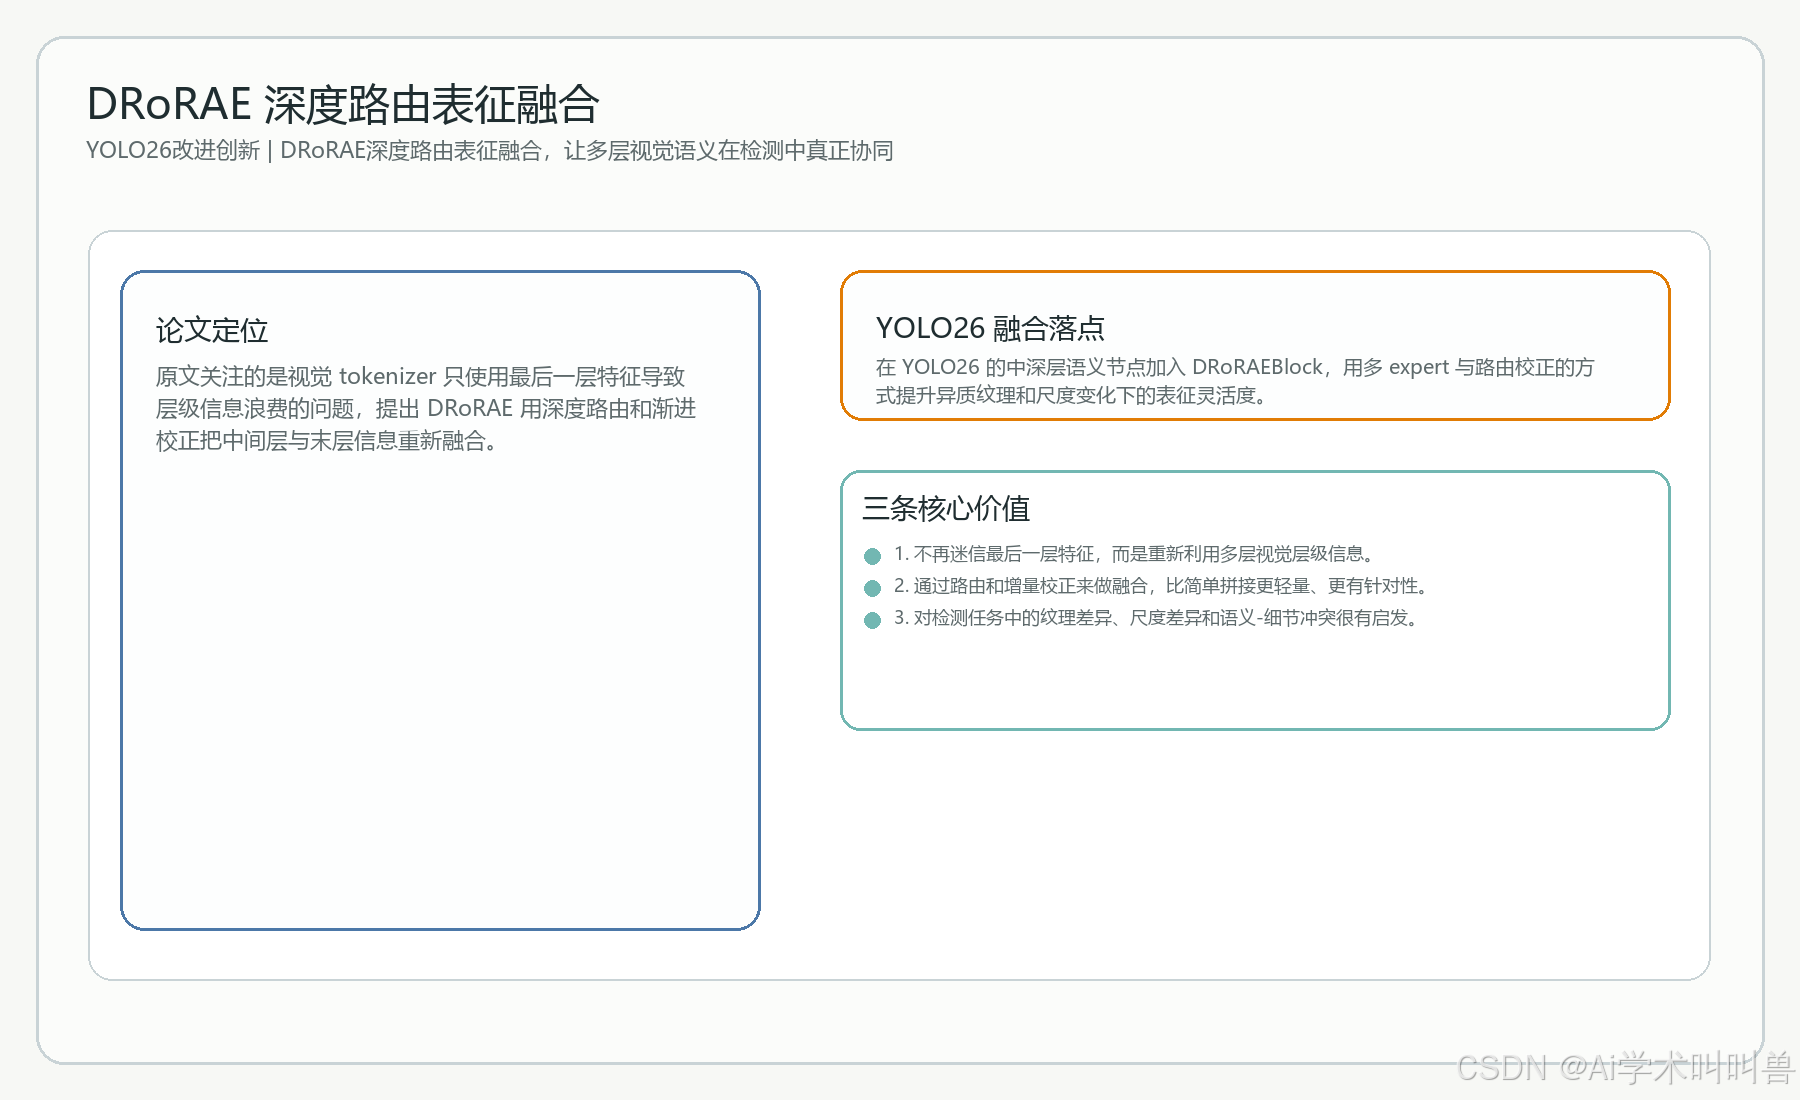
Task: Select the heading "论文定位"
Action: coord(212,330)
